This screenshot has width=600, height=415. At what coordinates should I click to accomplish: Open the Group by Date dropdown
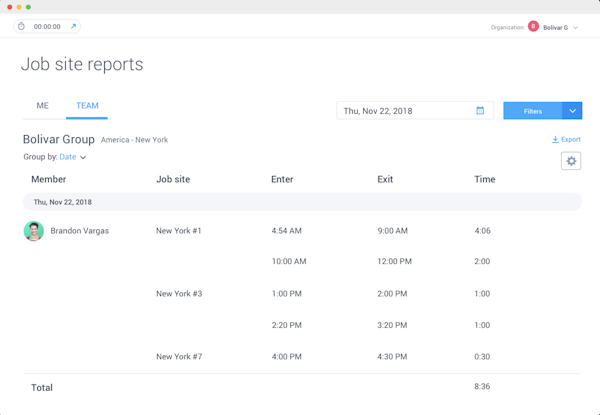point(73,157)
